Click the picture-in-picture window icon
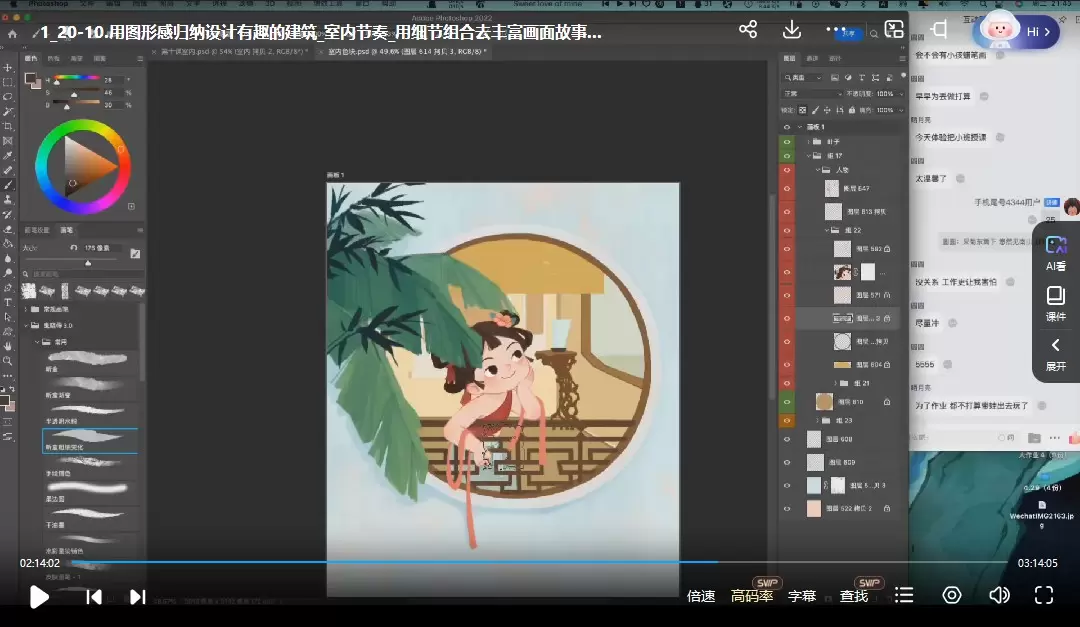The height and width of the screenshot is (627, 1080). point(894,29)
